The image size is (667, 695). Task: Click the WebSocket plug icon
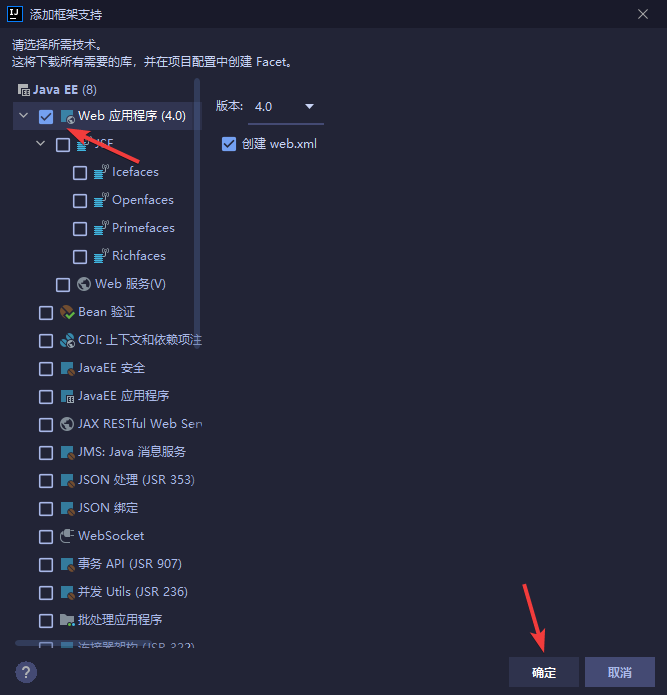click(x=67, y=536)
